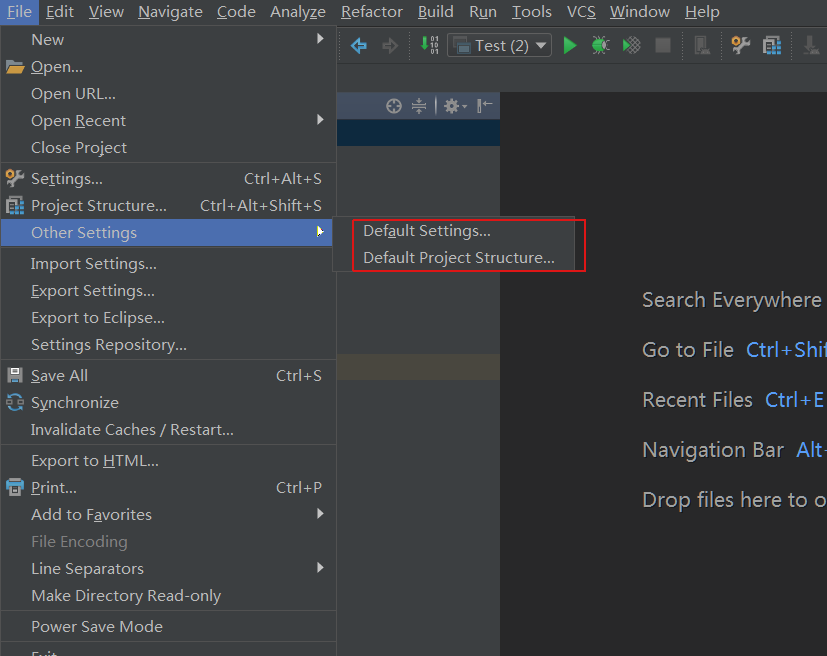Open the Test (2) run configuration dropdown
This screenshot has width=827, height=656.
[x=499, y=45]
